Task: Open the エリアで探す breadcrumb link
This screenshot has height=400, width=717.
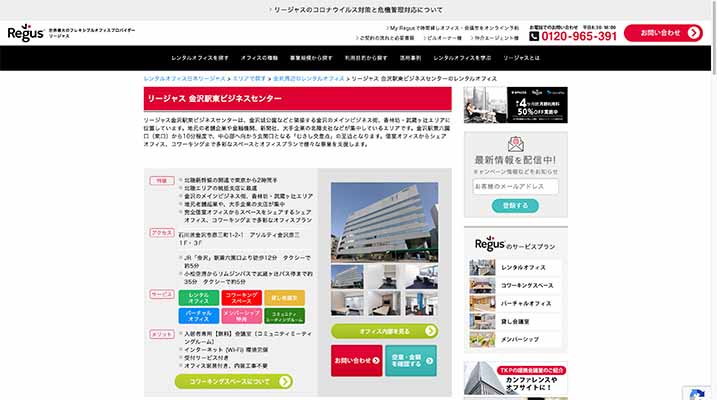Action: click(249, 79)
